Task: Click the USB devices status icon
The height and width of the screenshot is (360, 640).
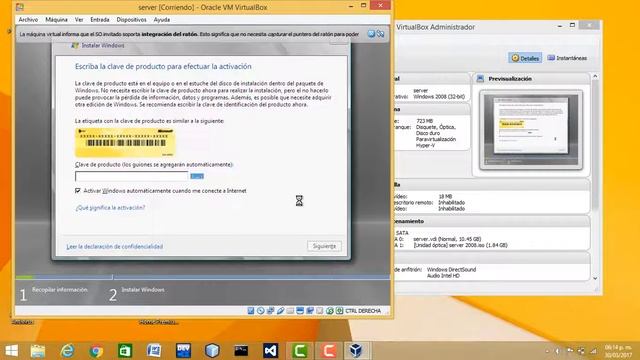Action: coord(280,311)
